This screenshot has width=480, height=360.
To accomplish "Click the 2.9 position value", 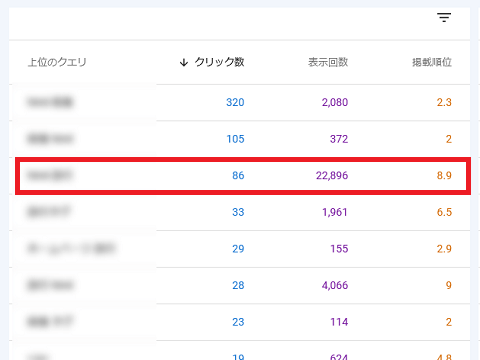I will (x=444, y=249).
